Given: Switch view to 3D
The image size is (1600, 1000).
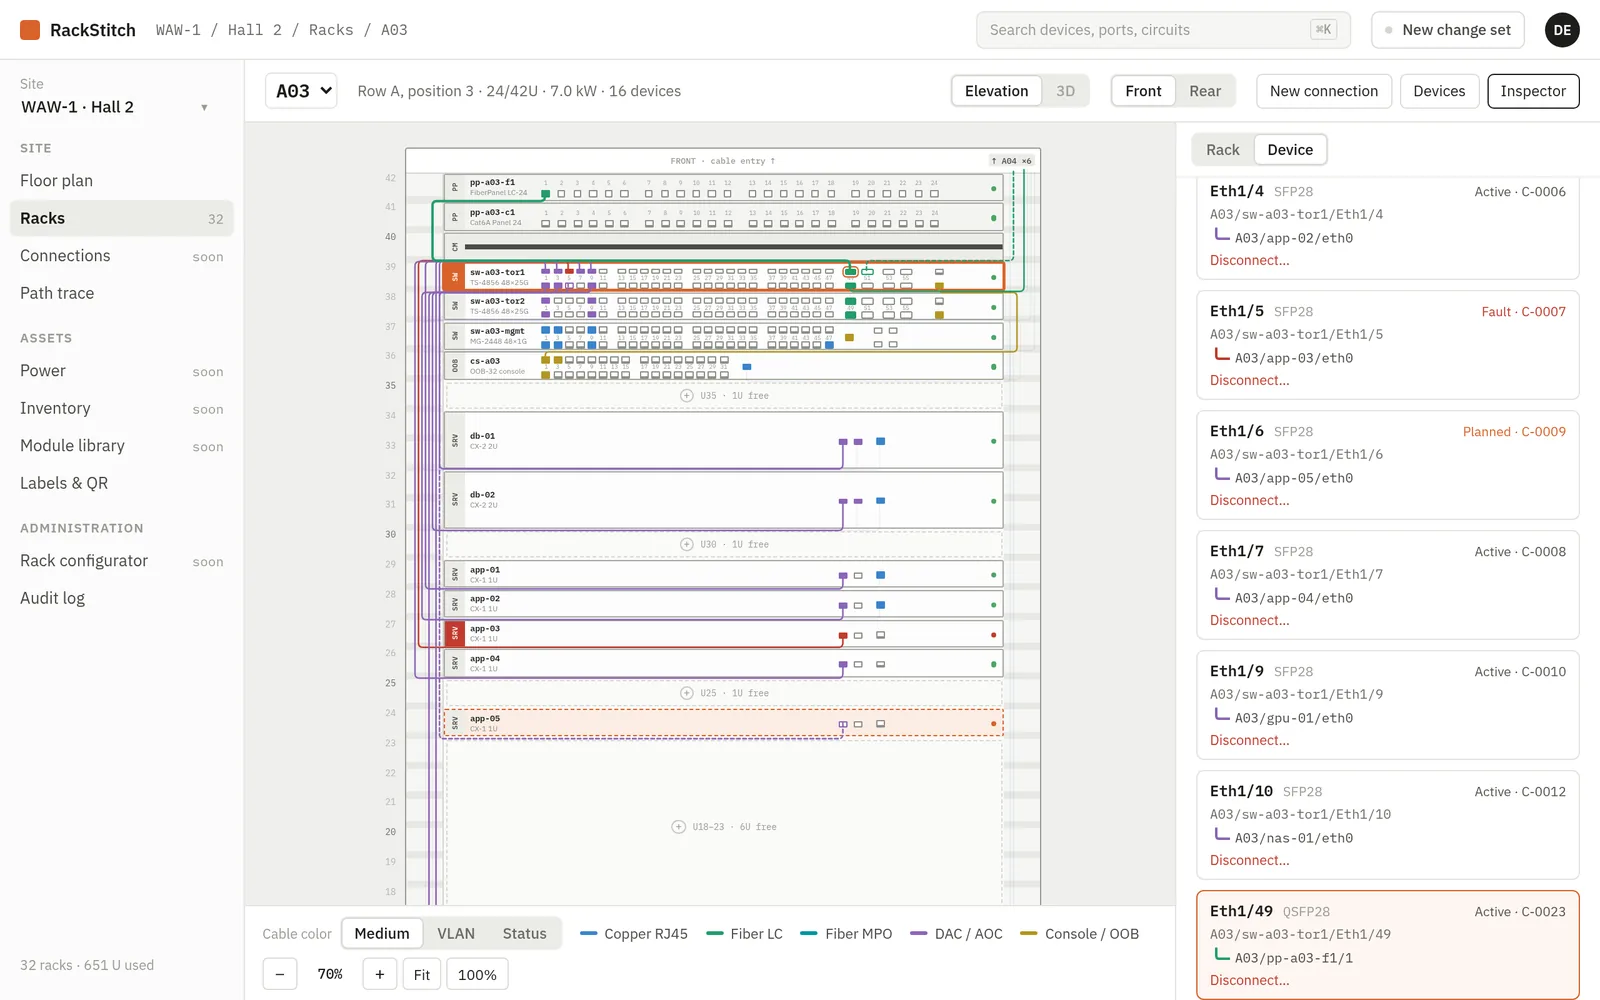Looking at the screenshot, I should pyautogui.click(x=1066, y=91).
